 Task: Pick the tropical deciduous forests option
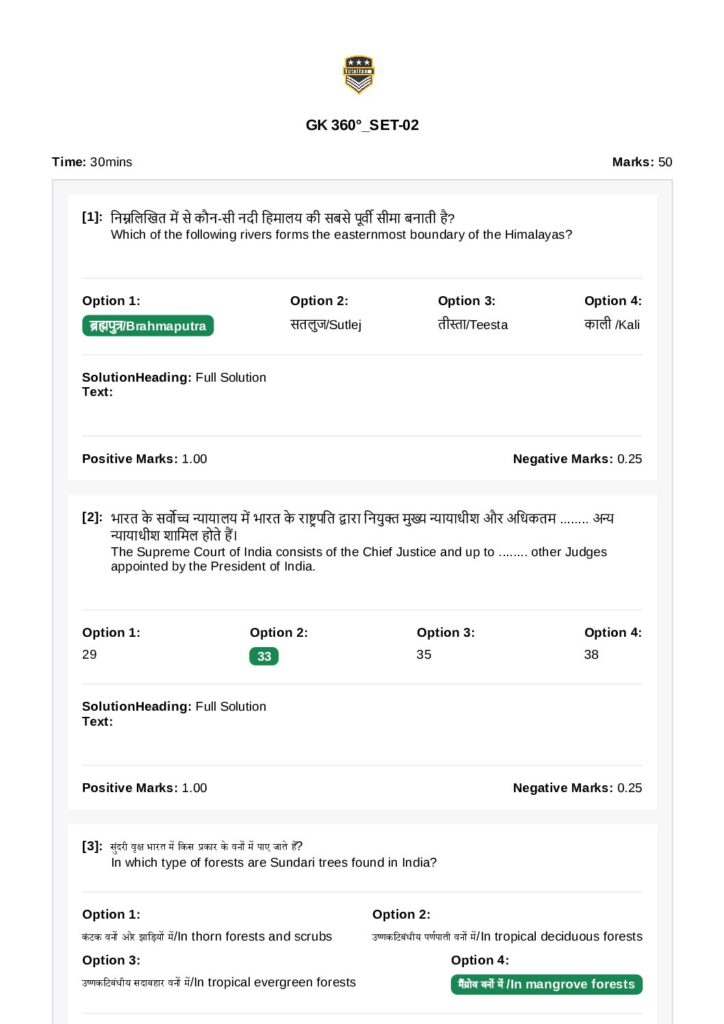(507, 937)
